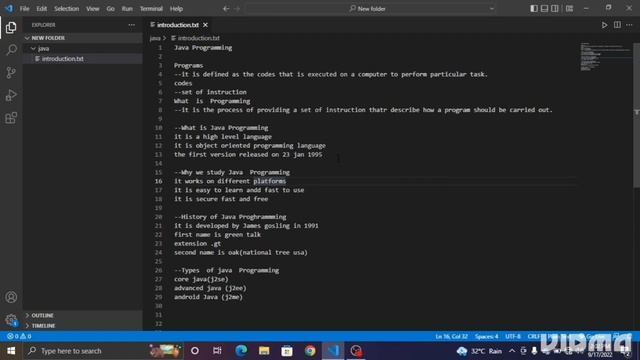This screenshot has width=640, height=360.
Task: Click the minimap code preview
Action: (606, 56)
